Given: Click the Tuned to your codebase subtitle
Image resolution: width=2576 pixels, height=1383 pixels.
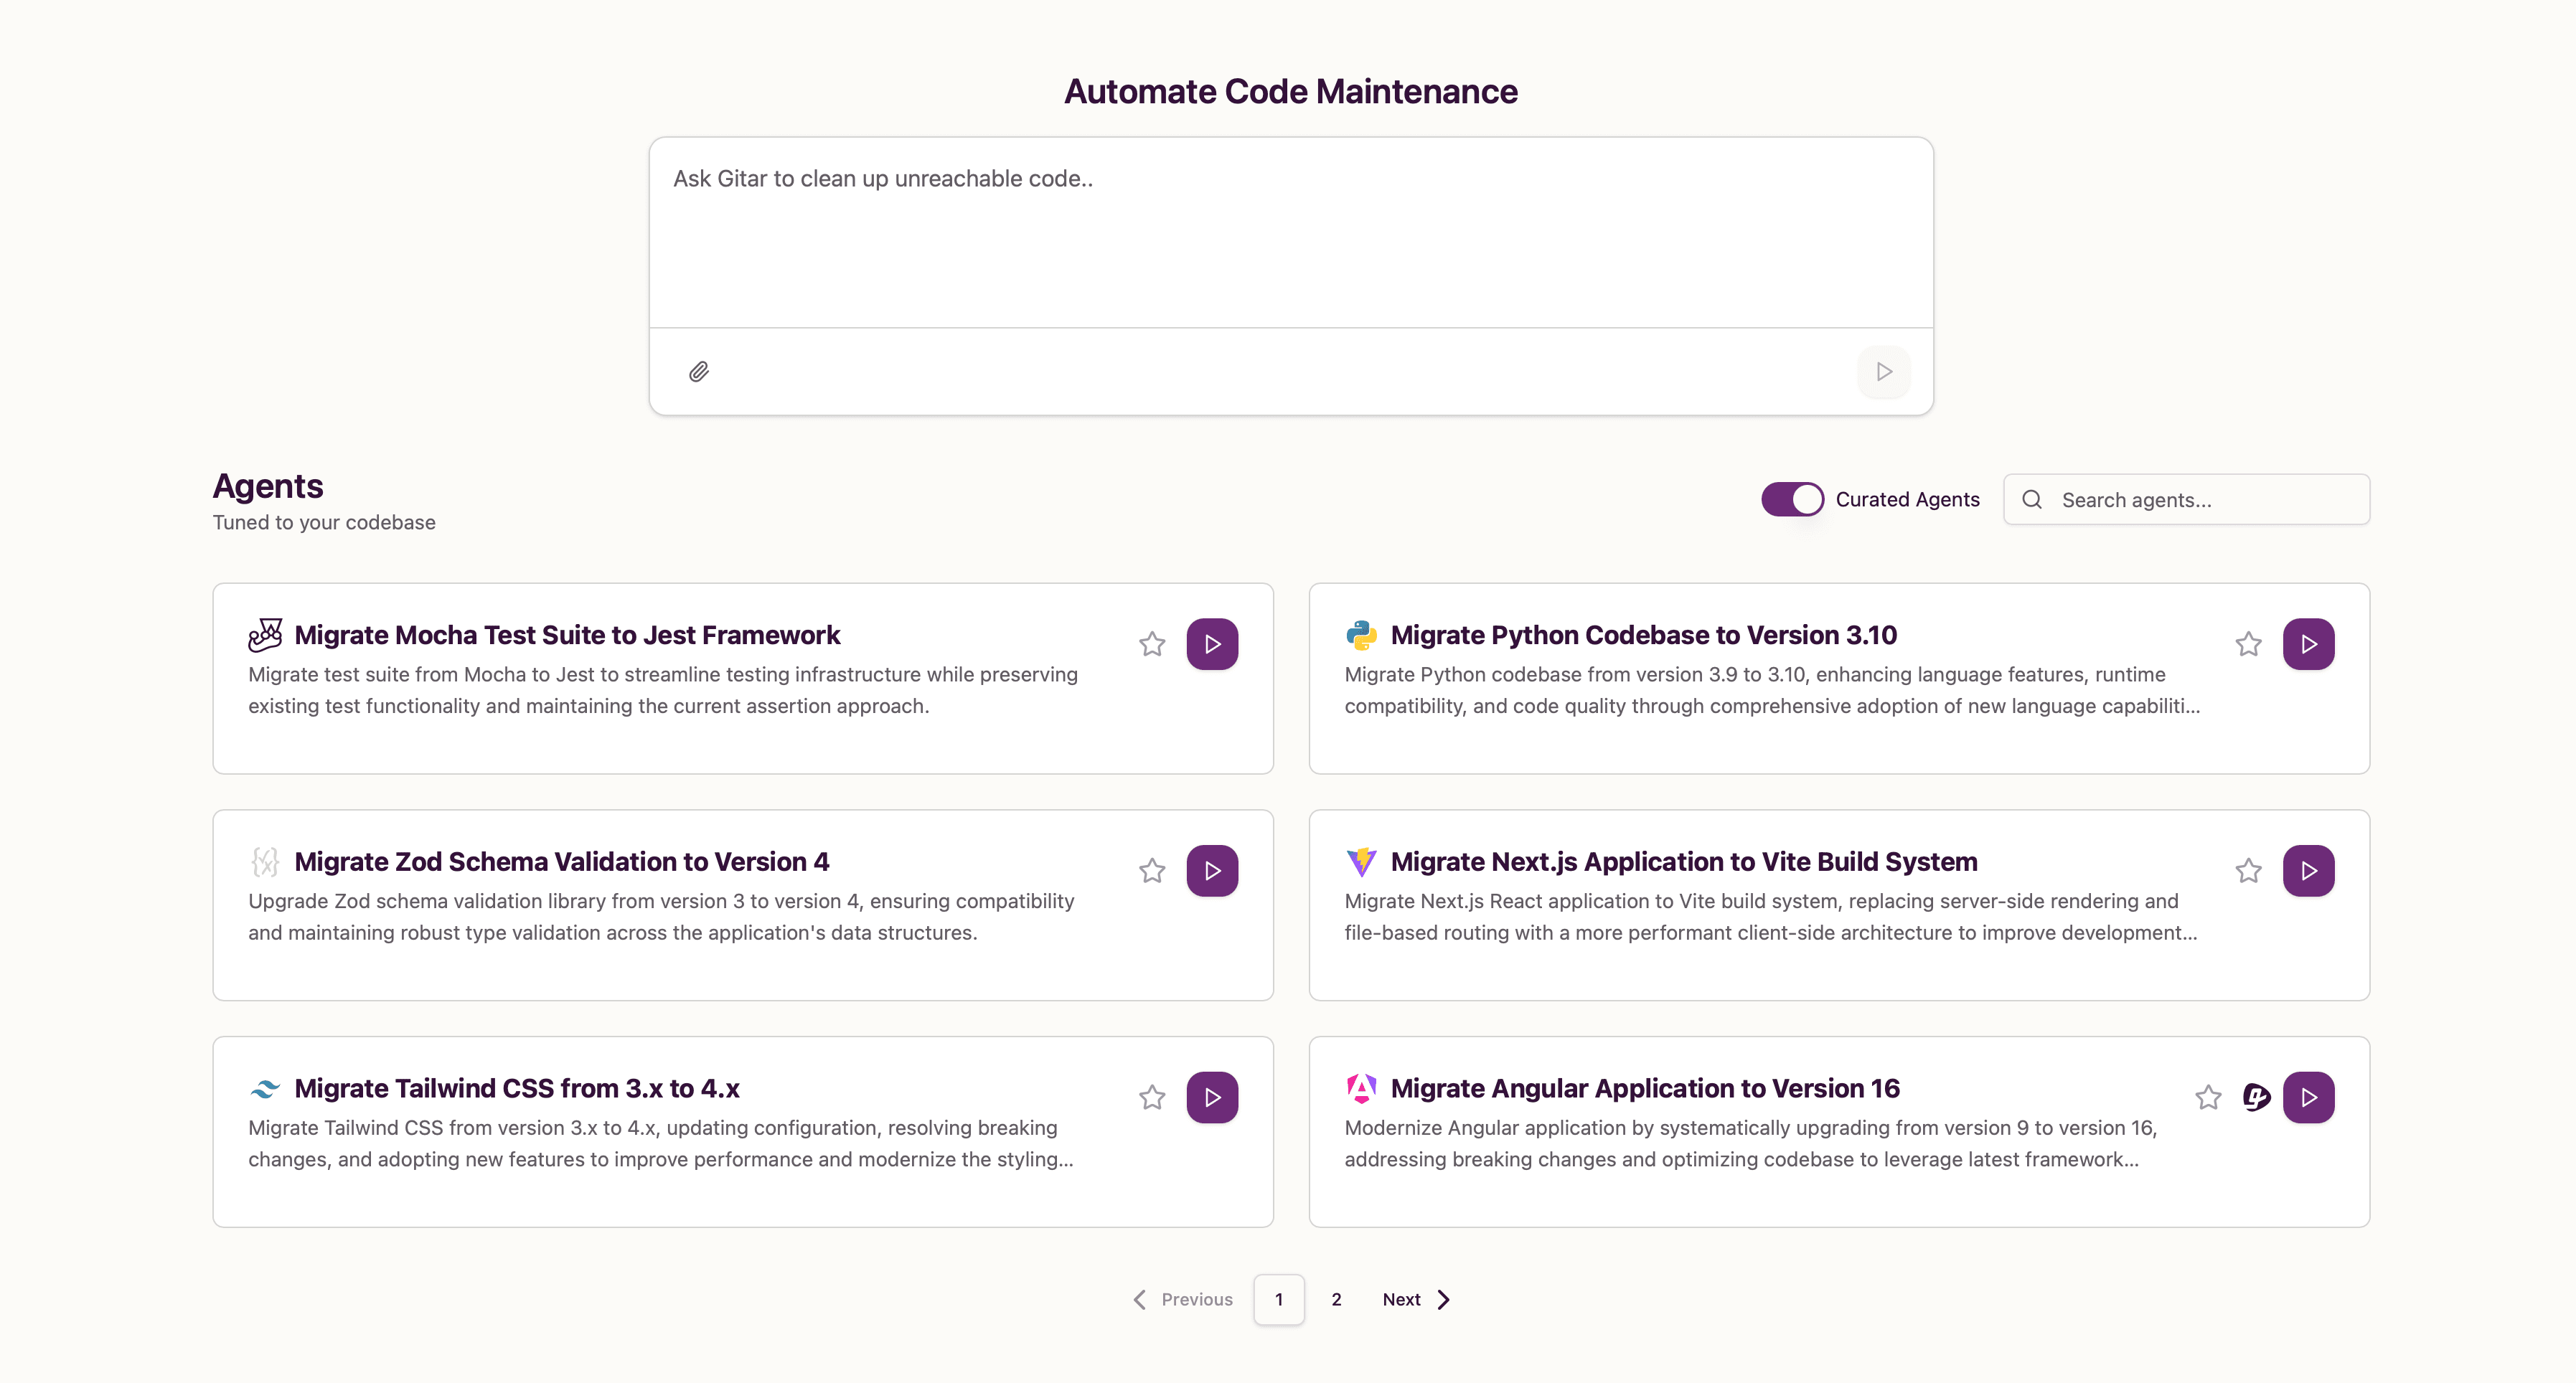Looking at the screenshot, I should pos(324,522).
